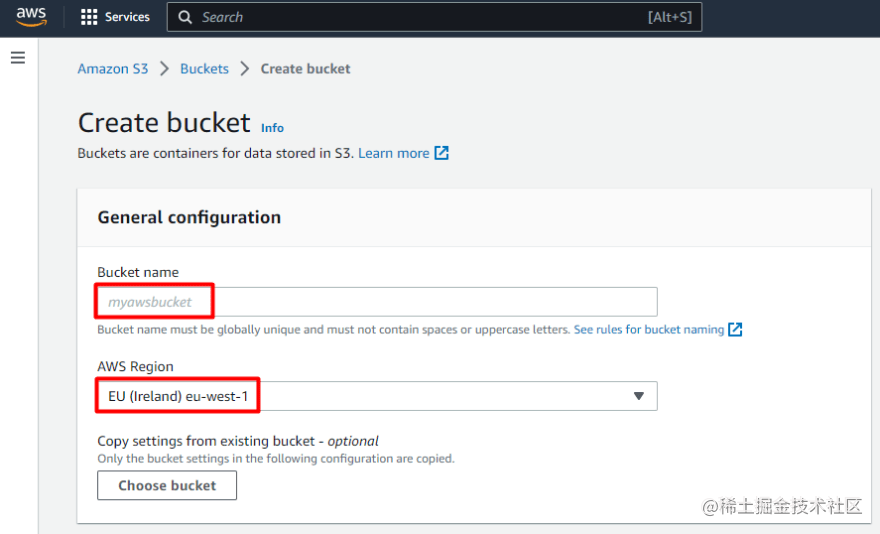The width and height of the screenshot is (880, 534).
Task: Click the AWS logo icon
Action: coord(31,17)
